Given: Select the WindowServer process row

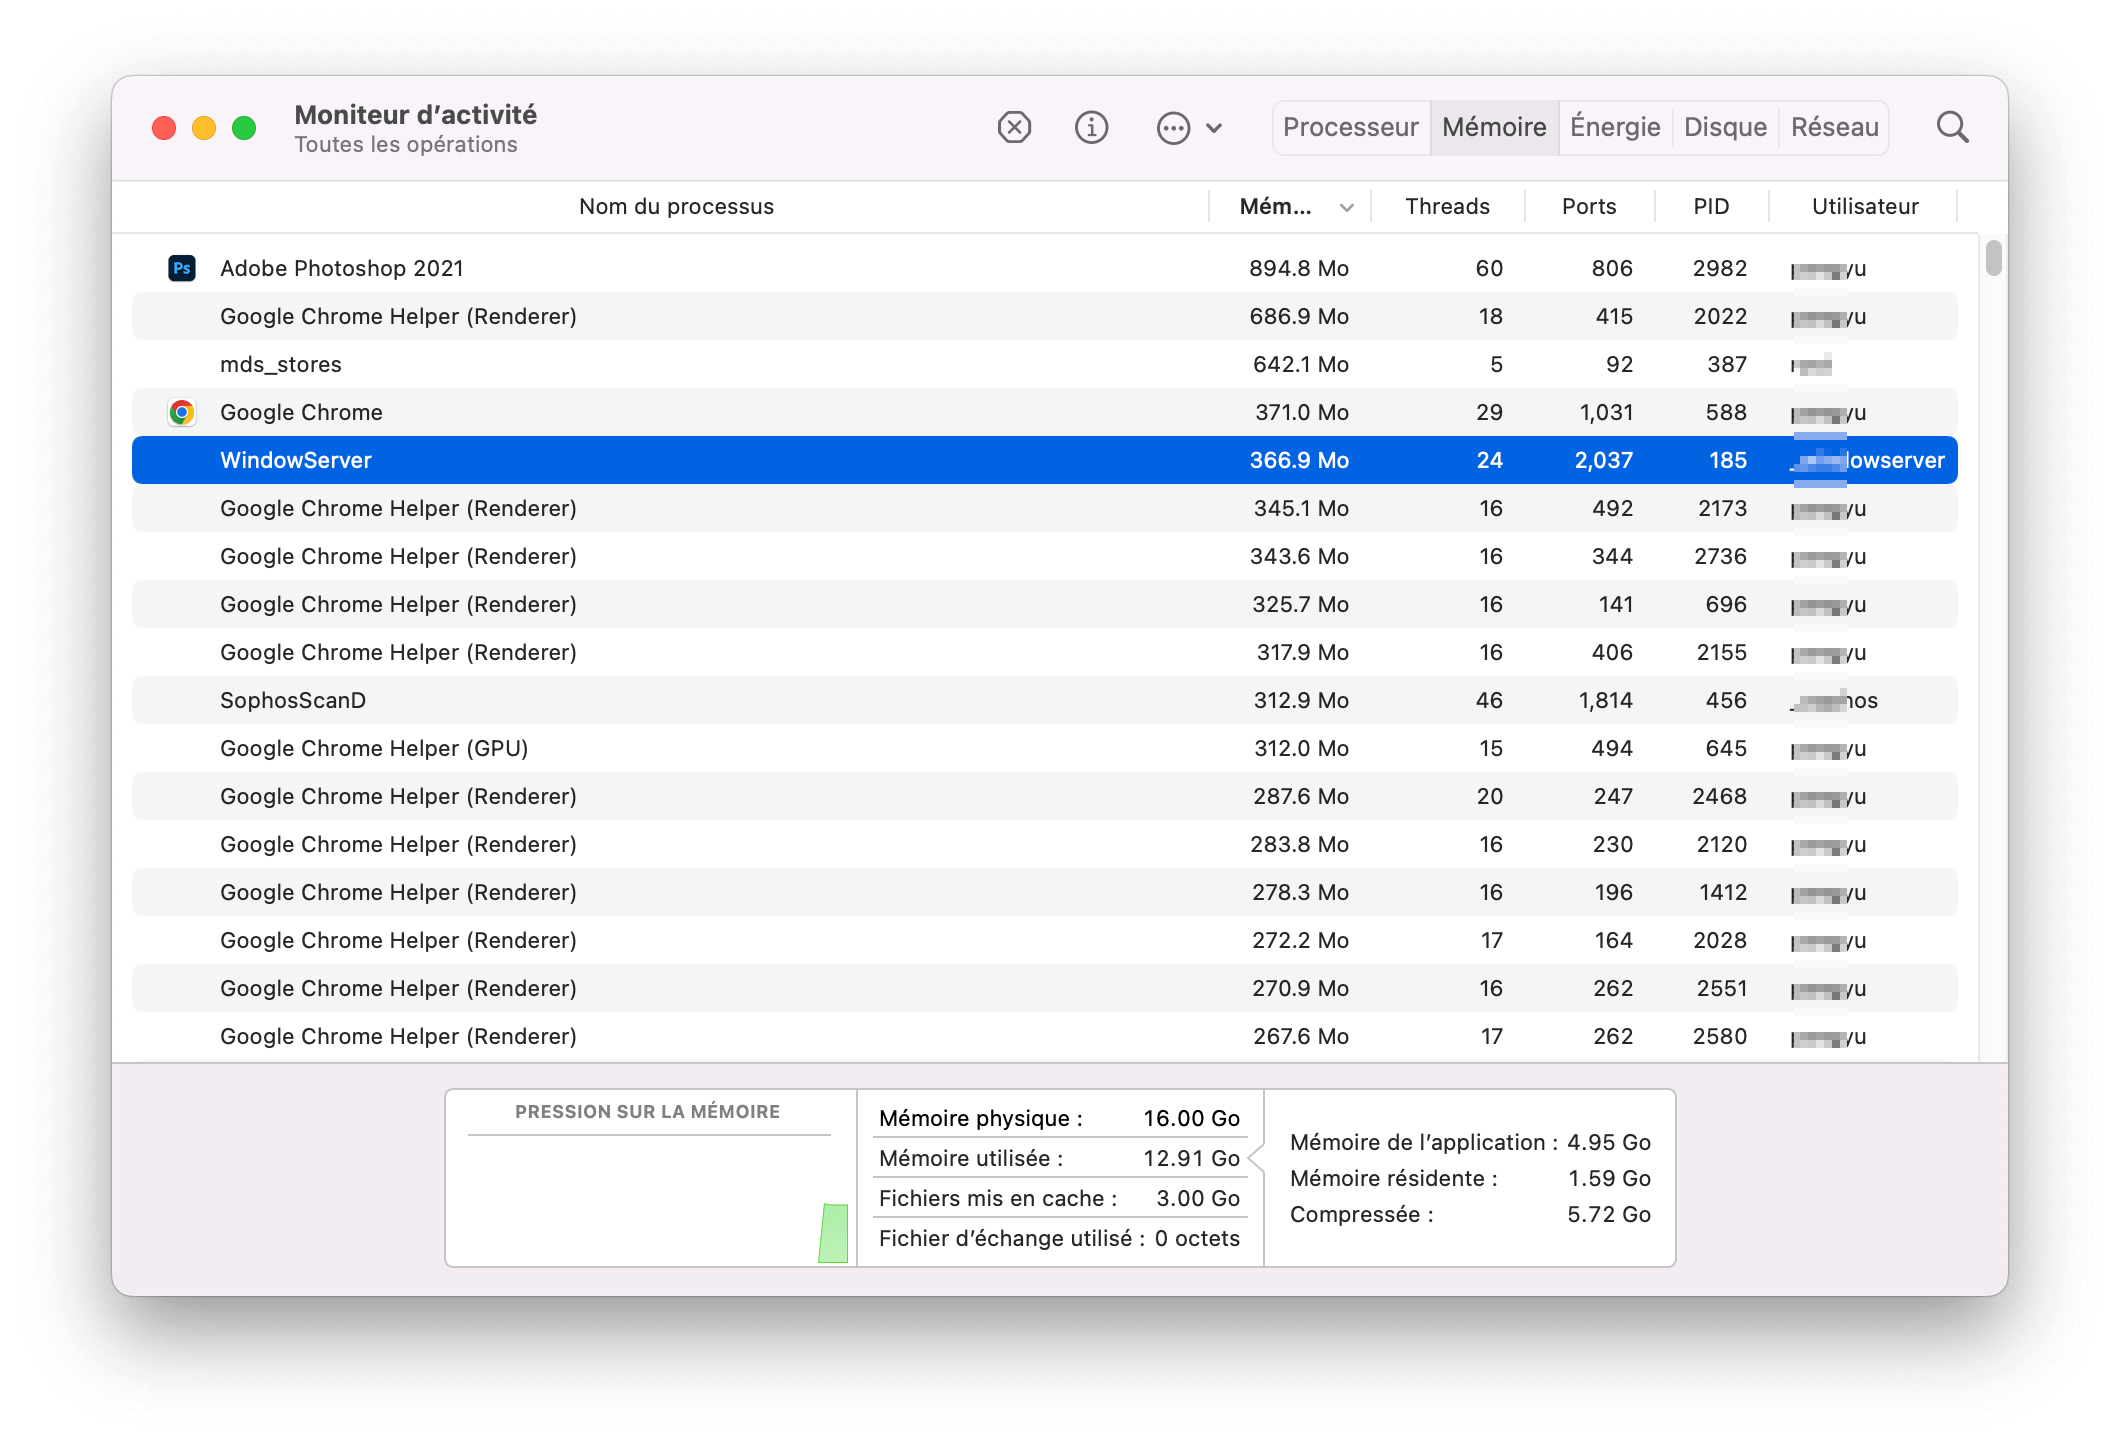Looking at the screenshot, I should coord(1045,460).
